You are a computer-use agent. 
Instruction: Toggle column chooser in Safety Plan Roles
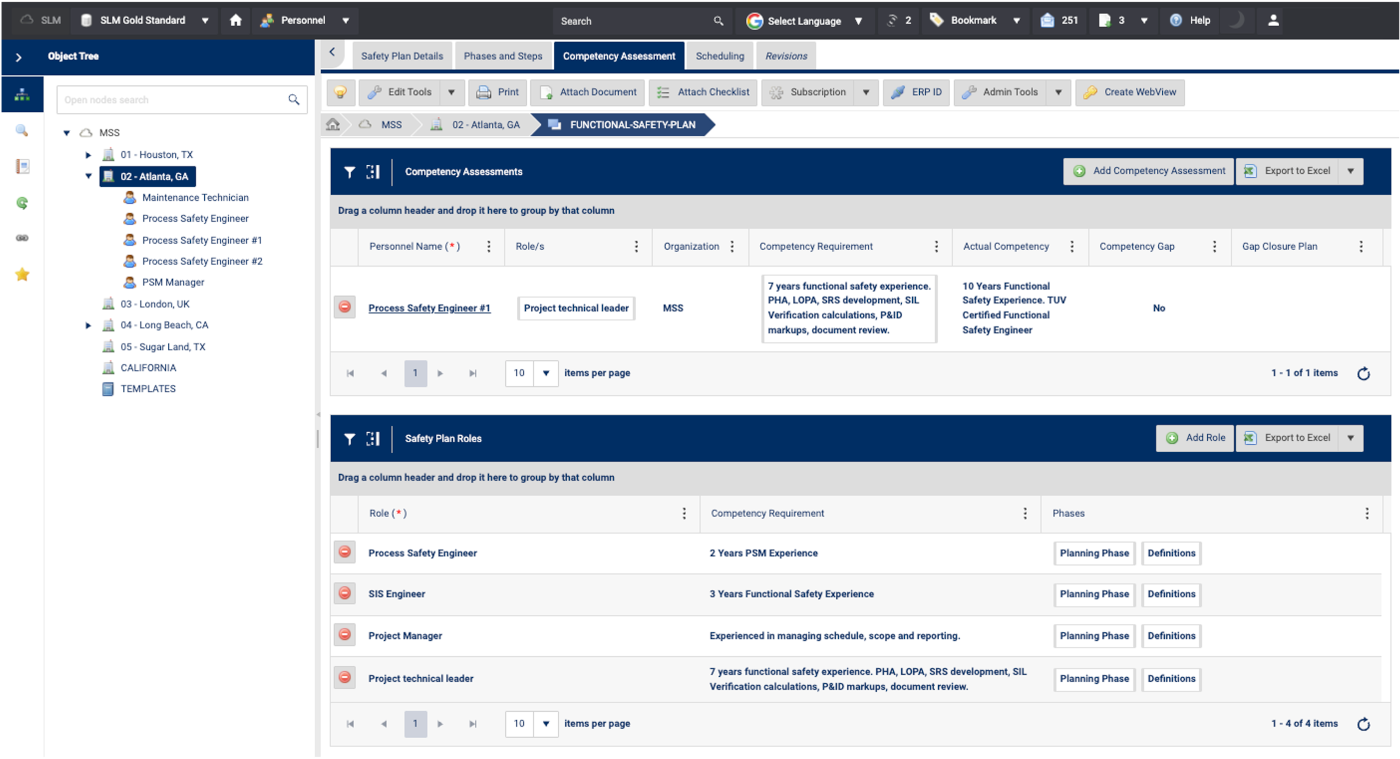(373, 439)
